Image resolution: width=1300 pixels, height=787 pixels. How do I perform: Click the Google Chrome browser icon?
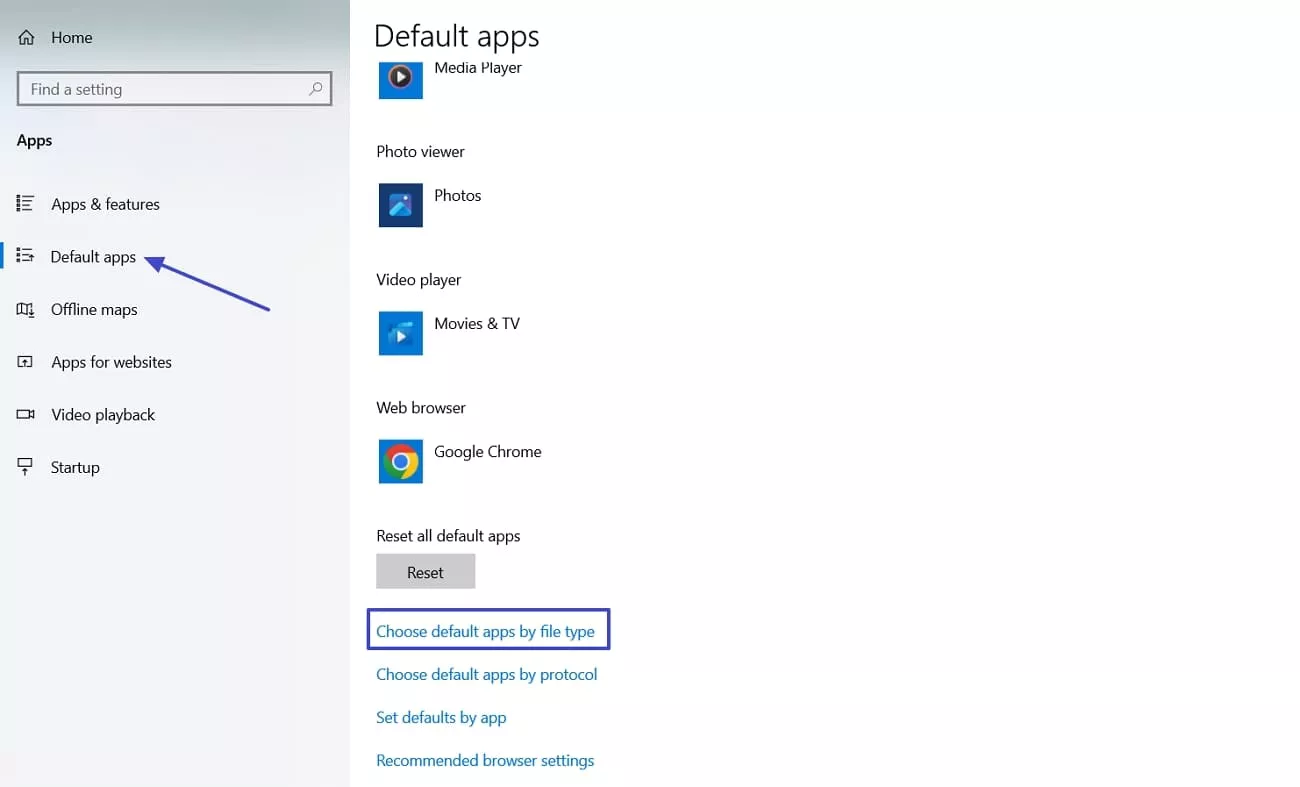[x=400, y=461]
